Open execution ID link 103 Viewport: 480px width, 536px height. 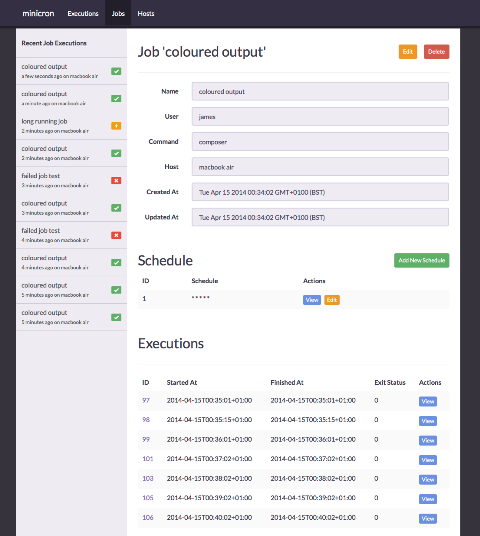click(148, 479)
